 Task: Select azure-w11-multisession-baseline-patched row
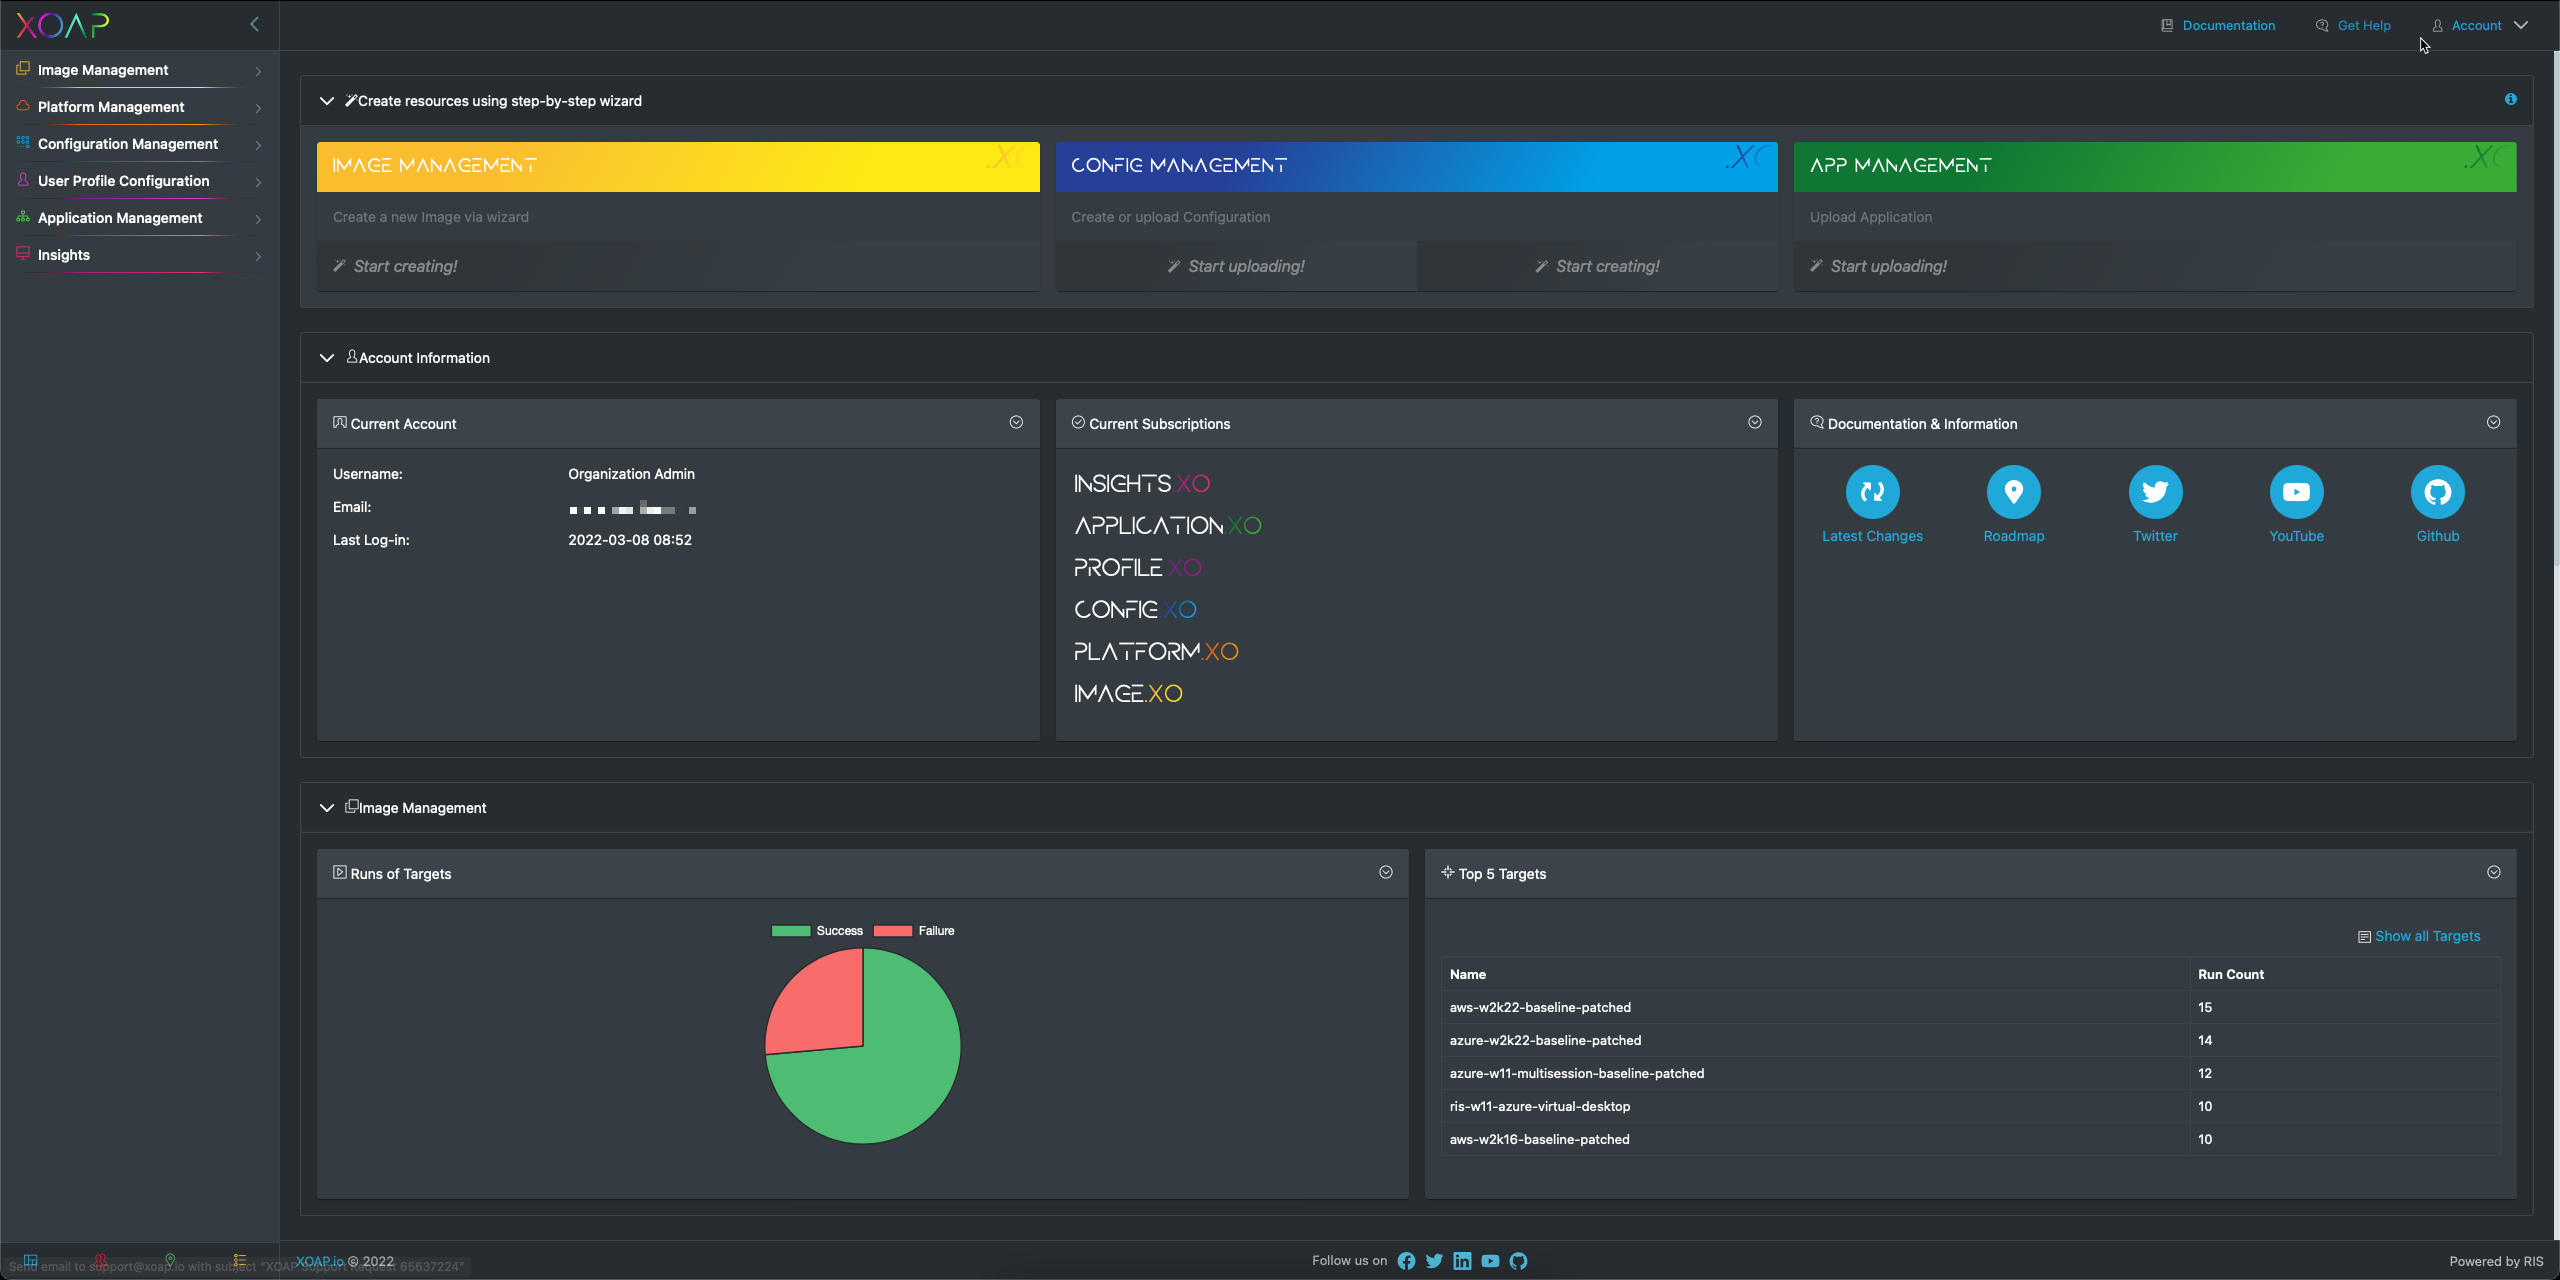coord(1970,1073)
